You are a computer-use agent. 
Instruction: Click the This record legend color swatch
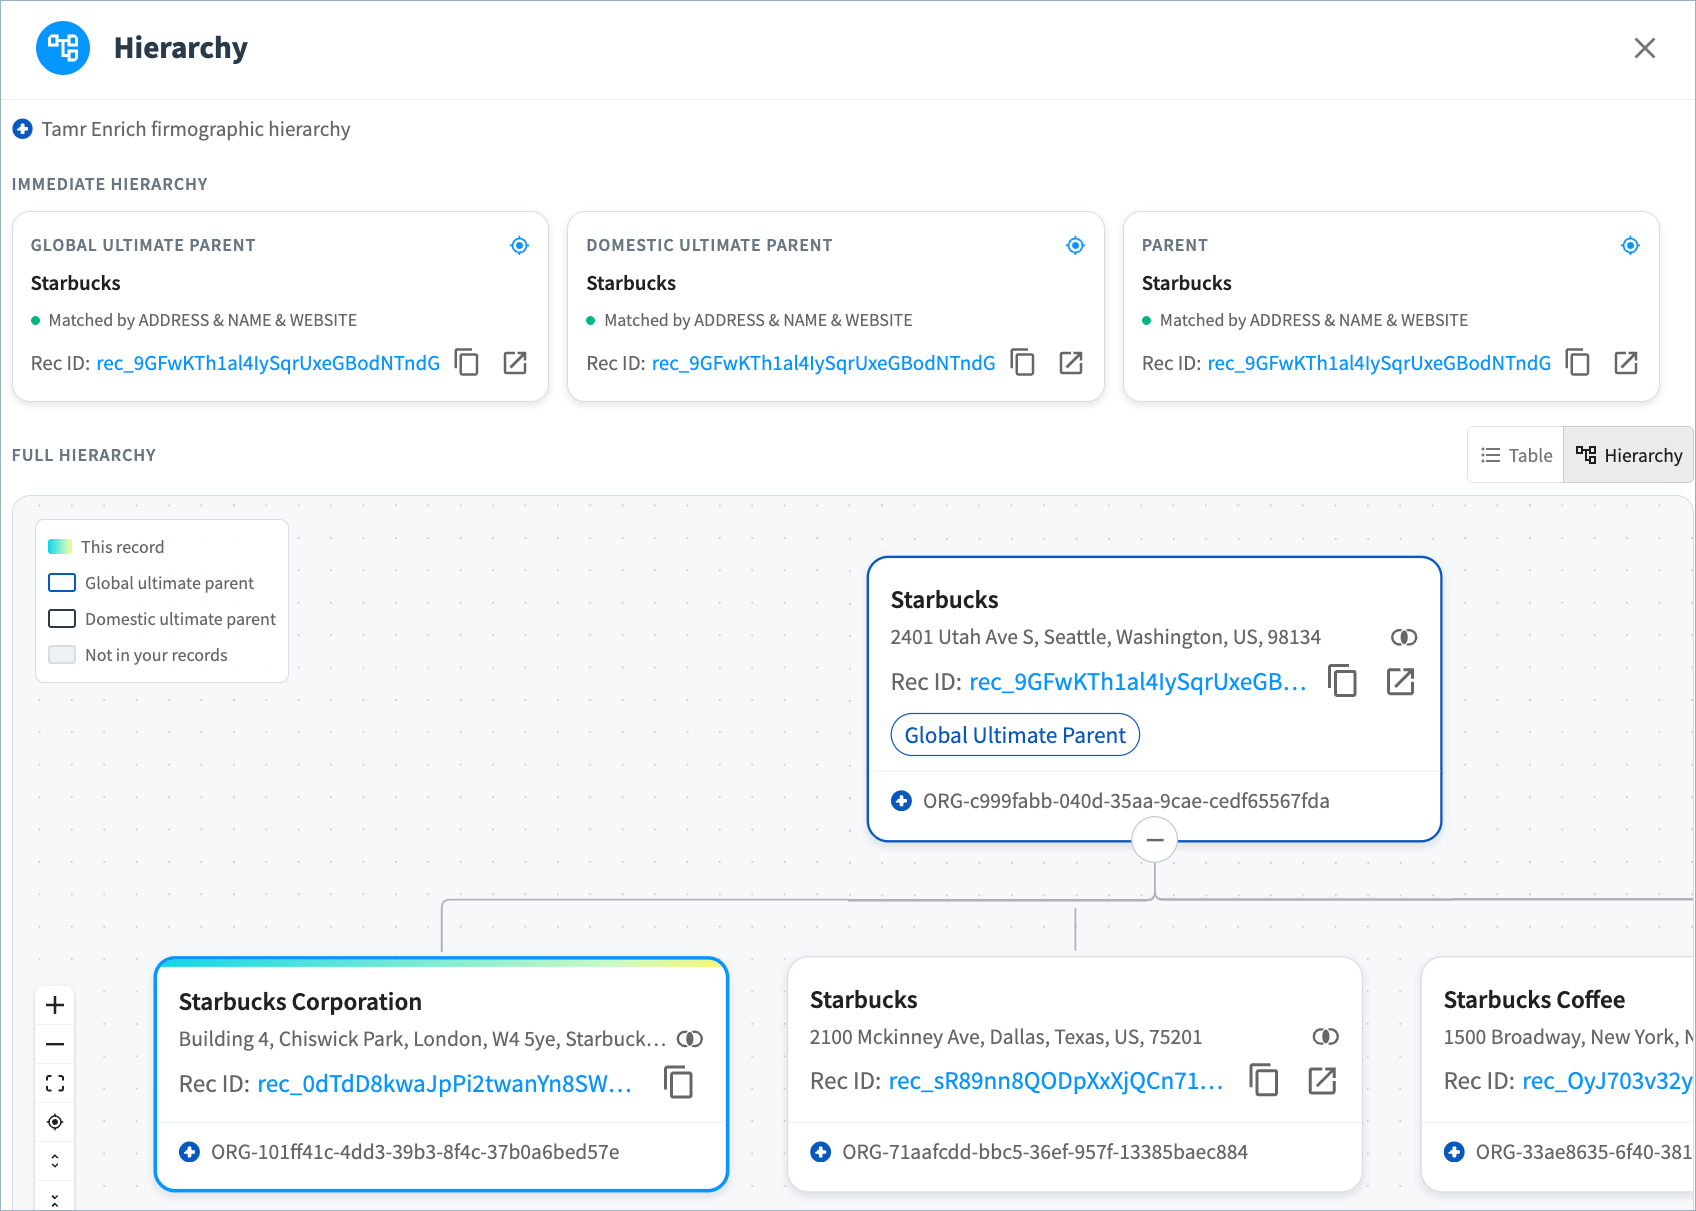pos(60,547)
